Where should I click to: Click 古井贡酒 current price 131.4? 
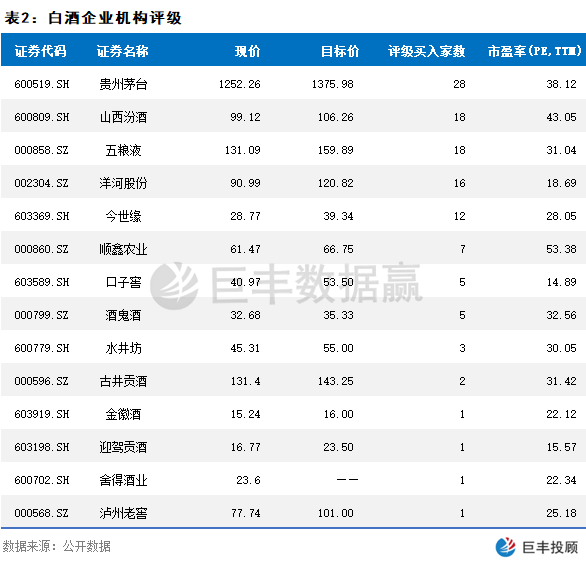click(x=246, y=381)
